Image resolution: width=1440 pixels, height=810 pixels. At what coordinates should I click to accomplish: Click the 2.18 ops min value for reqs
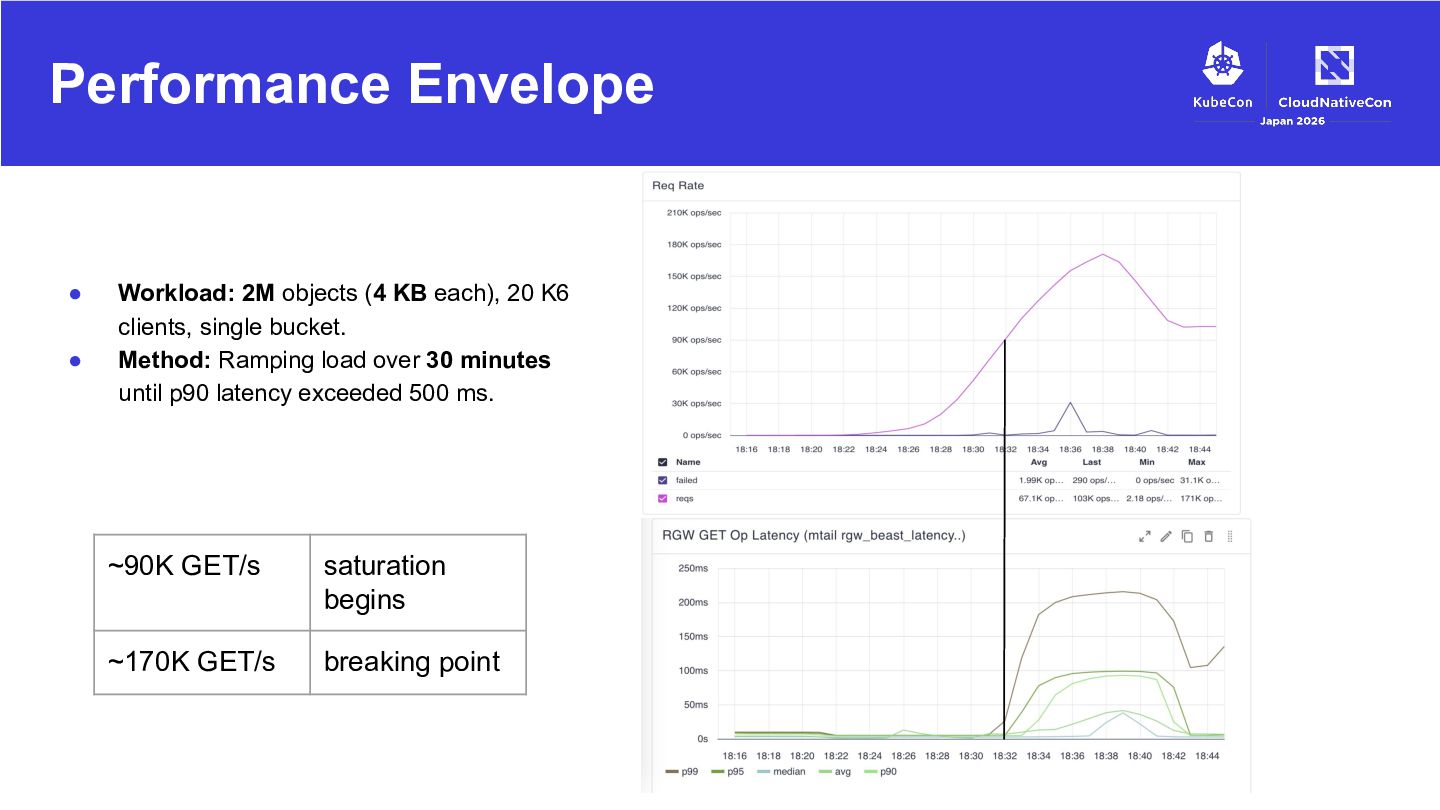tap(1147, 498)
